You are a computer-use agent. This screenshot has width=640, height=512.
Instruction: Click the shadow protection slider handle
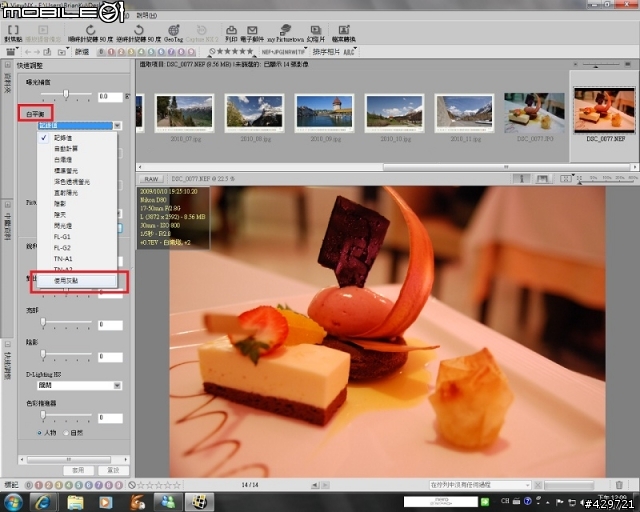tap(43, 355)
